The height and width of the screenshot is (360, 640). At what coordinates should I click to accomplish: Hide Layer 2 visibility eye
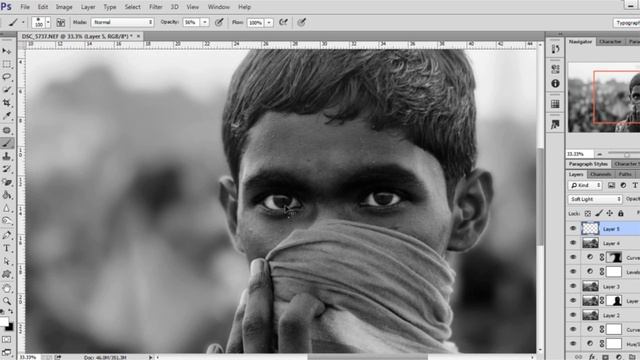click(x=573, y=315)
